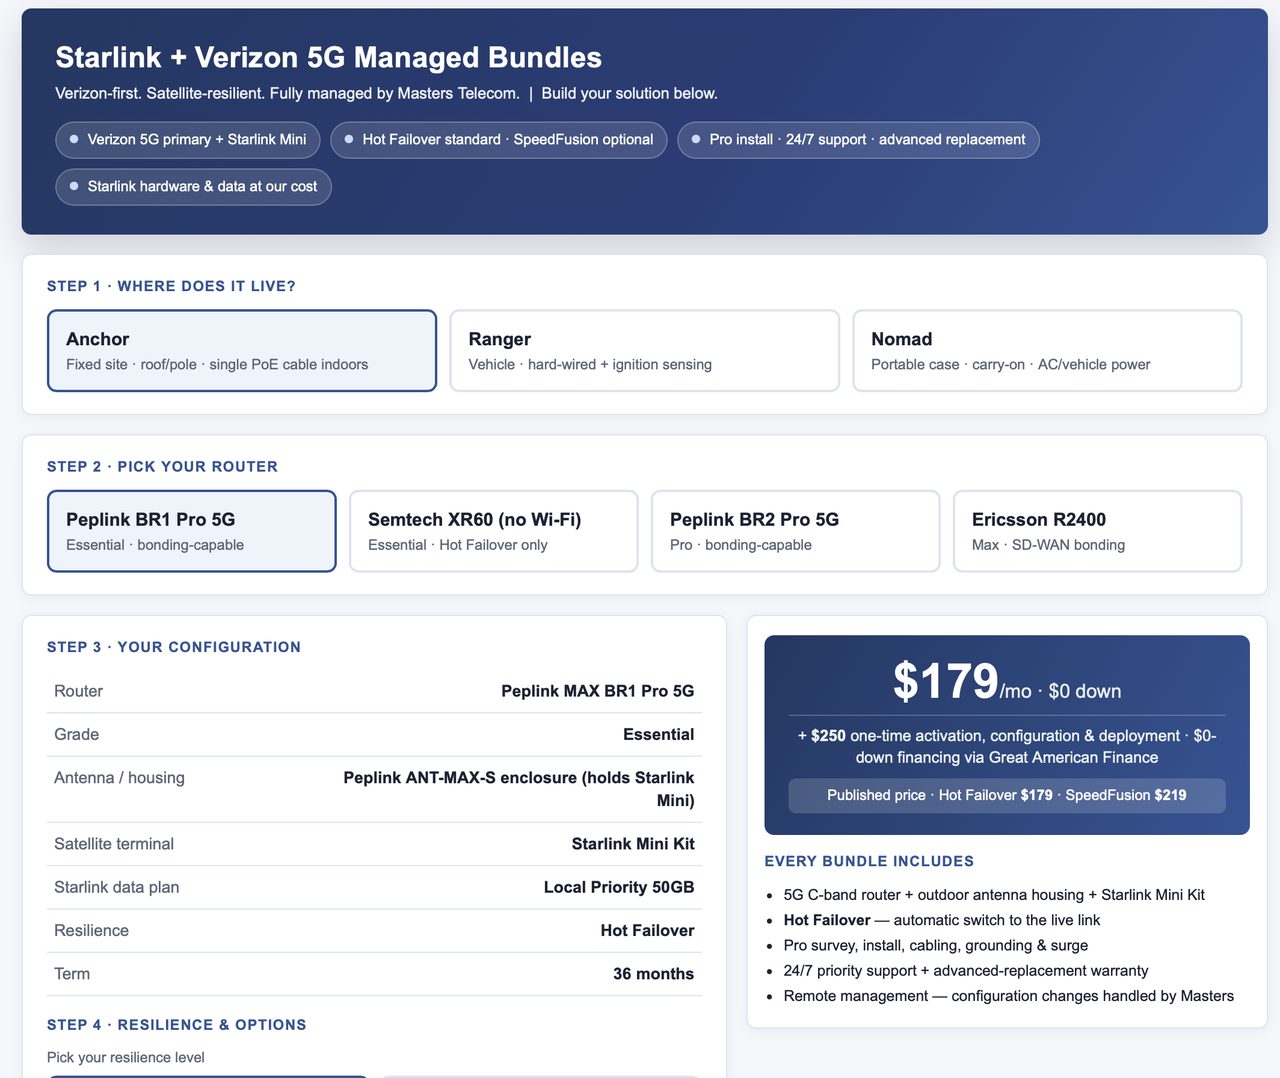1280x1078 pixels.
Task: Click the Peplink ANT-MAX-S enclosure value
Action: pos(518,789)
